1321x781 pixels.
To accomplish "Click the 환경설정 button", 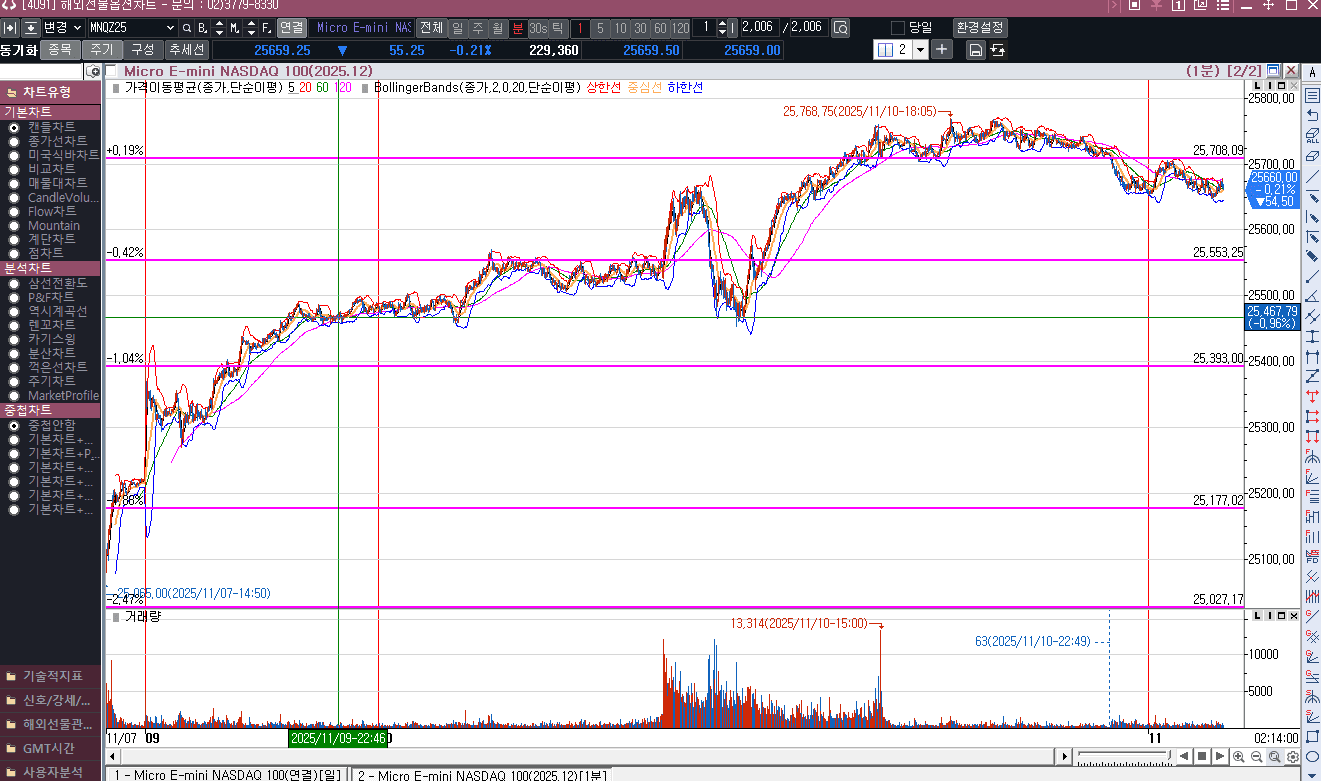I will (980, 27).
